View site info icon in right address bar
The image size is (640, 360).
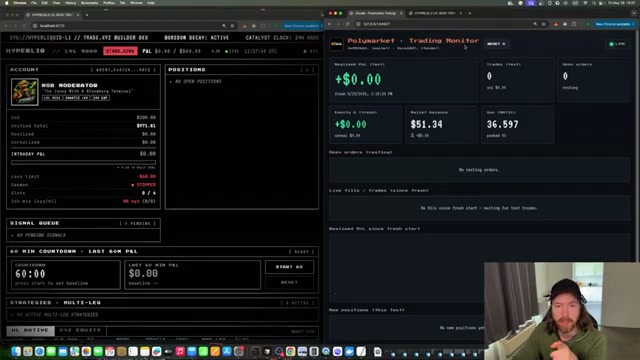click(x=358, y=24)
